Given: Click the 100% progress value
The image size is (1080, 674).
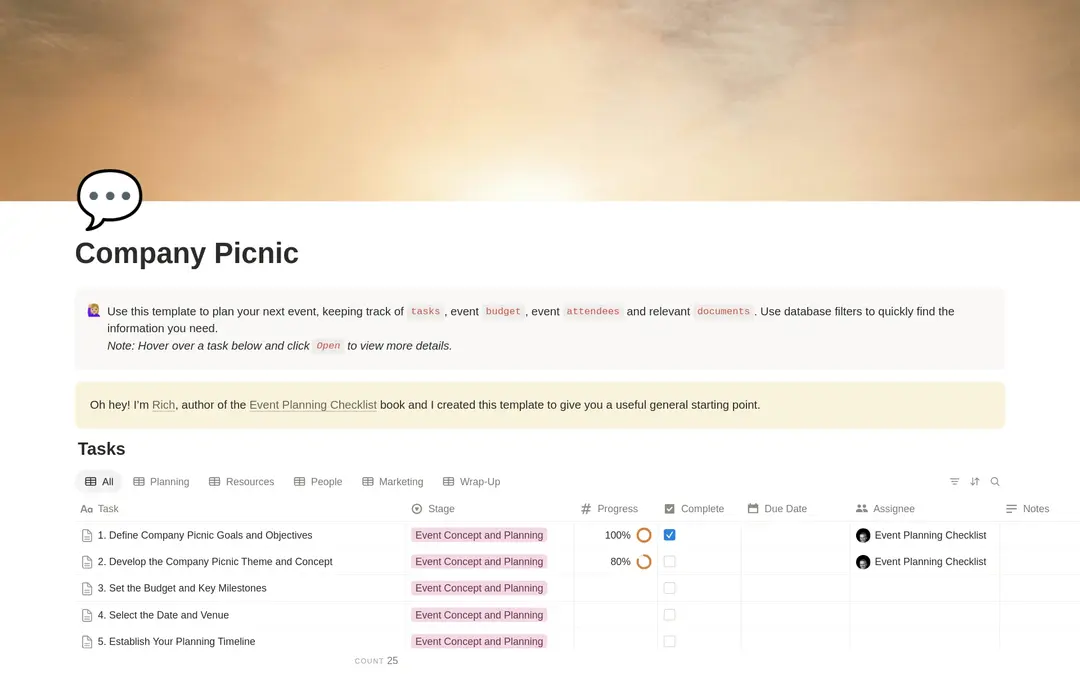Looking at the screenshot, I should [618, 535].
